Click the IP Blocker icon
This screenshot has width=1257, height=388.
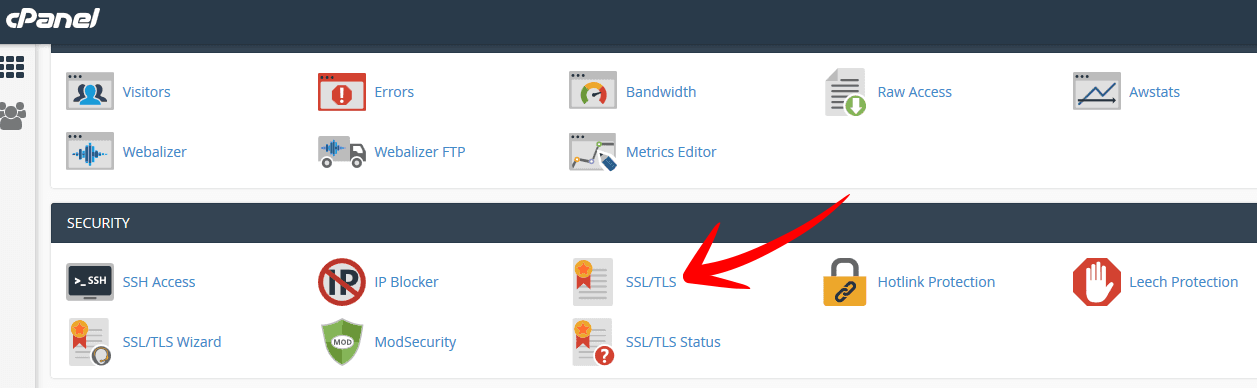pos(342,282)
